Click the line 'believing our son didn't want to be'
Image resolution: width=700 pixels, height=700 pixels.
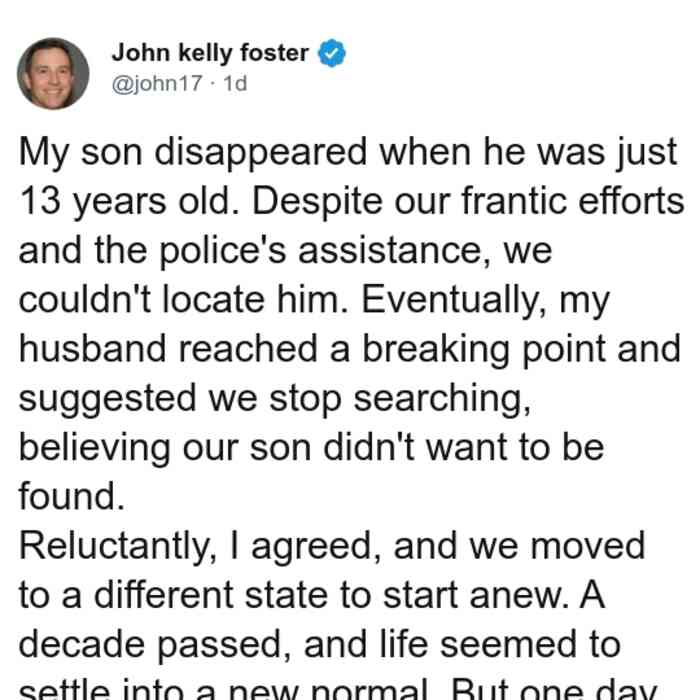[312, 447]
